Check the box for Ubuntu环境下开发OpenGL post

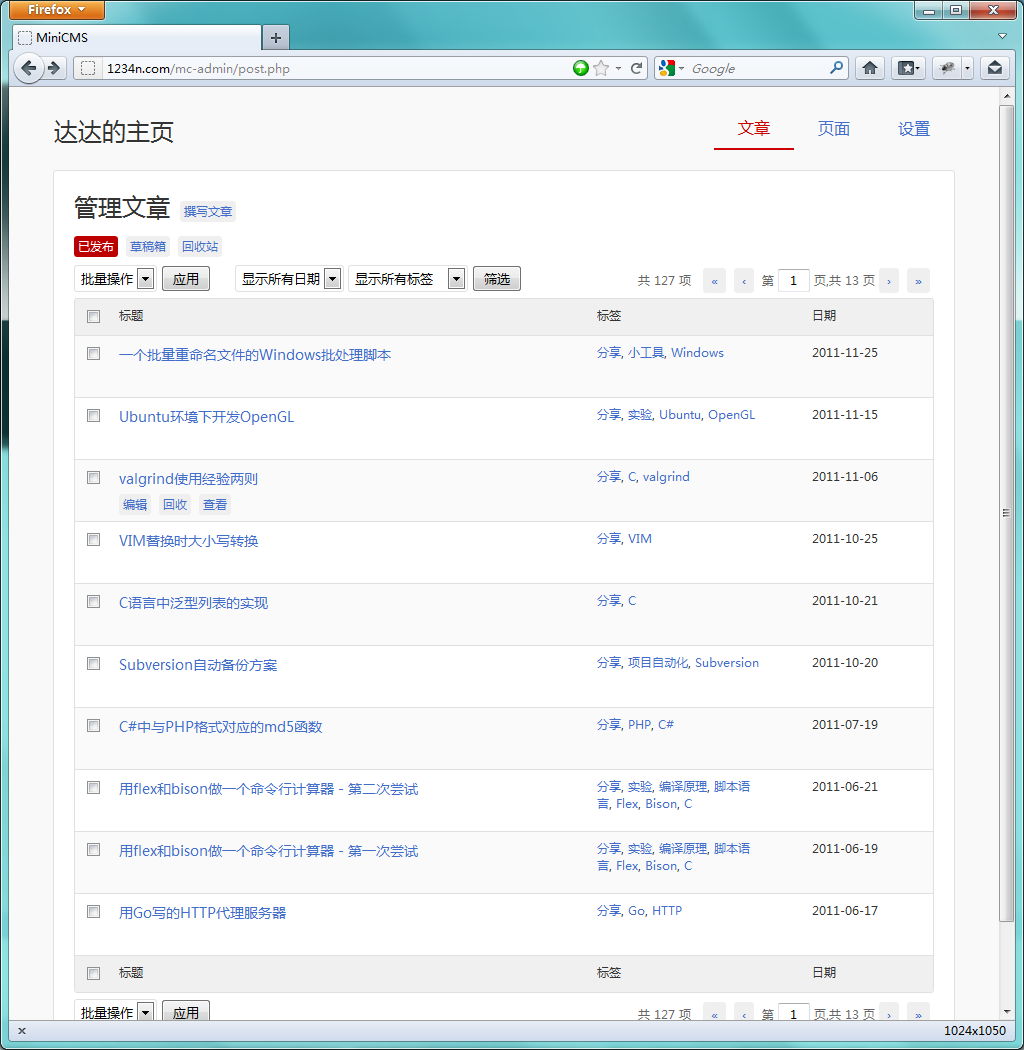click(94, 416)
